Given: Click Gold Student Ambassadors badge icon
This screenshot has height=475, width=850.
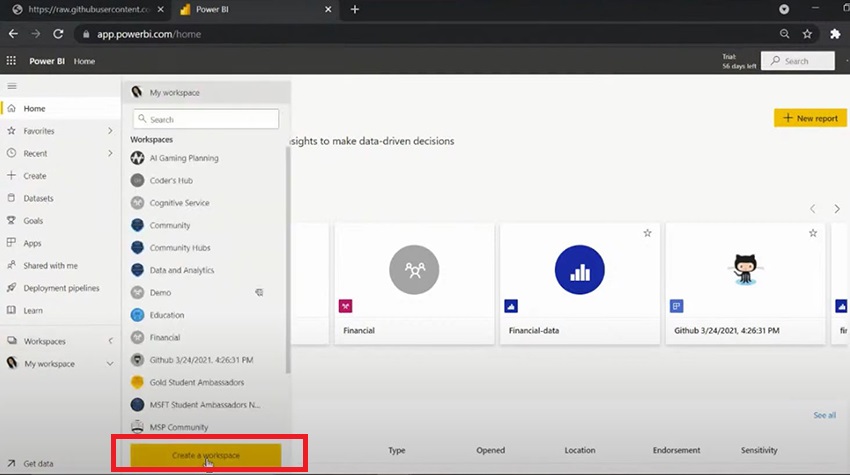Looking at the screenshot, I should 137,382.
